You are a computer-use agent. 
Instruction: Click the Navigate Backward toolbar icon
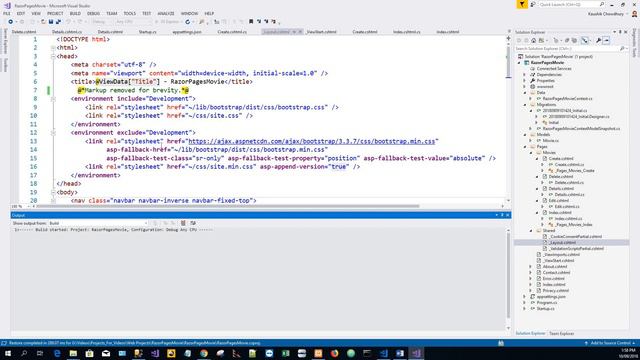click(10, 22)
